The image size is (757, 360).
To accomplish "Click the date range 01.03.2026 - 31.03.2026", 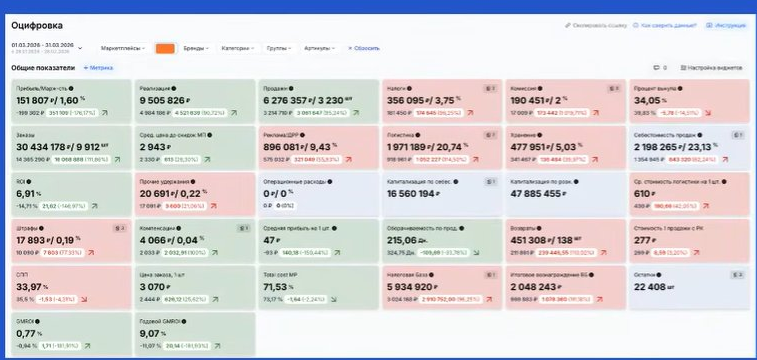I will point(42,45).
